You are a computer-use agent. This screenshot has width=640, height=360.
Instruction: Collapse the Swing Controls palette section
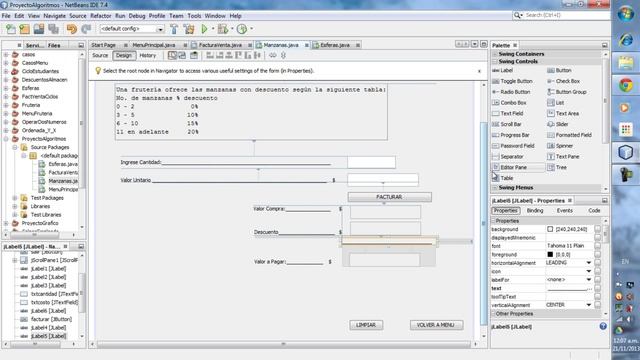495,62
